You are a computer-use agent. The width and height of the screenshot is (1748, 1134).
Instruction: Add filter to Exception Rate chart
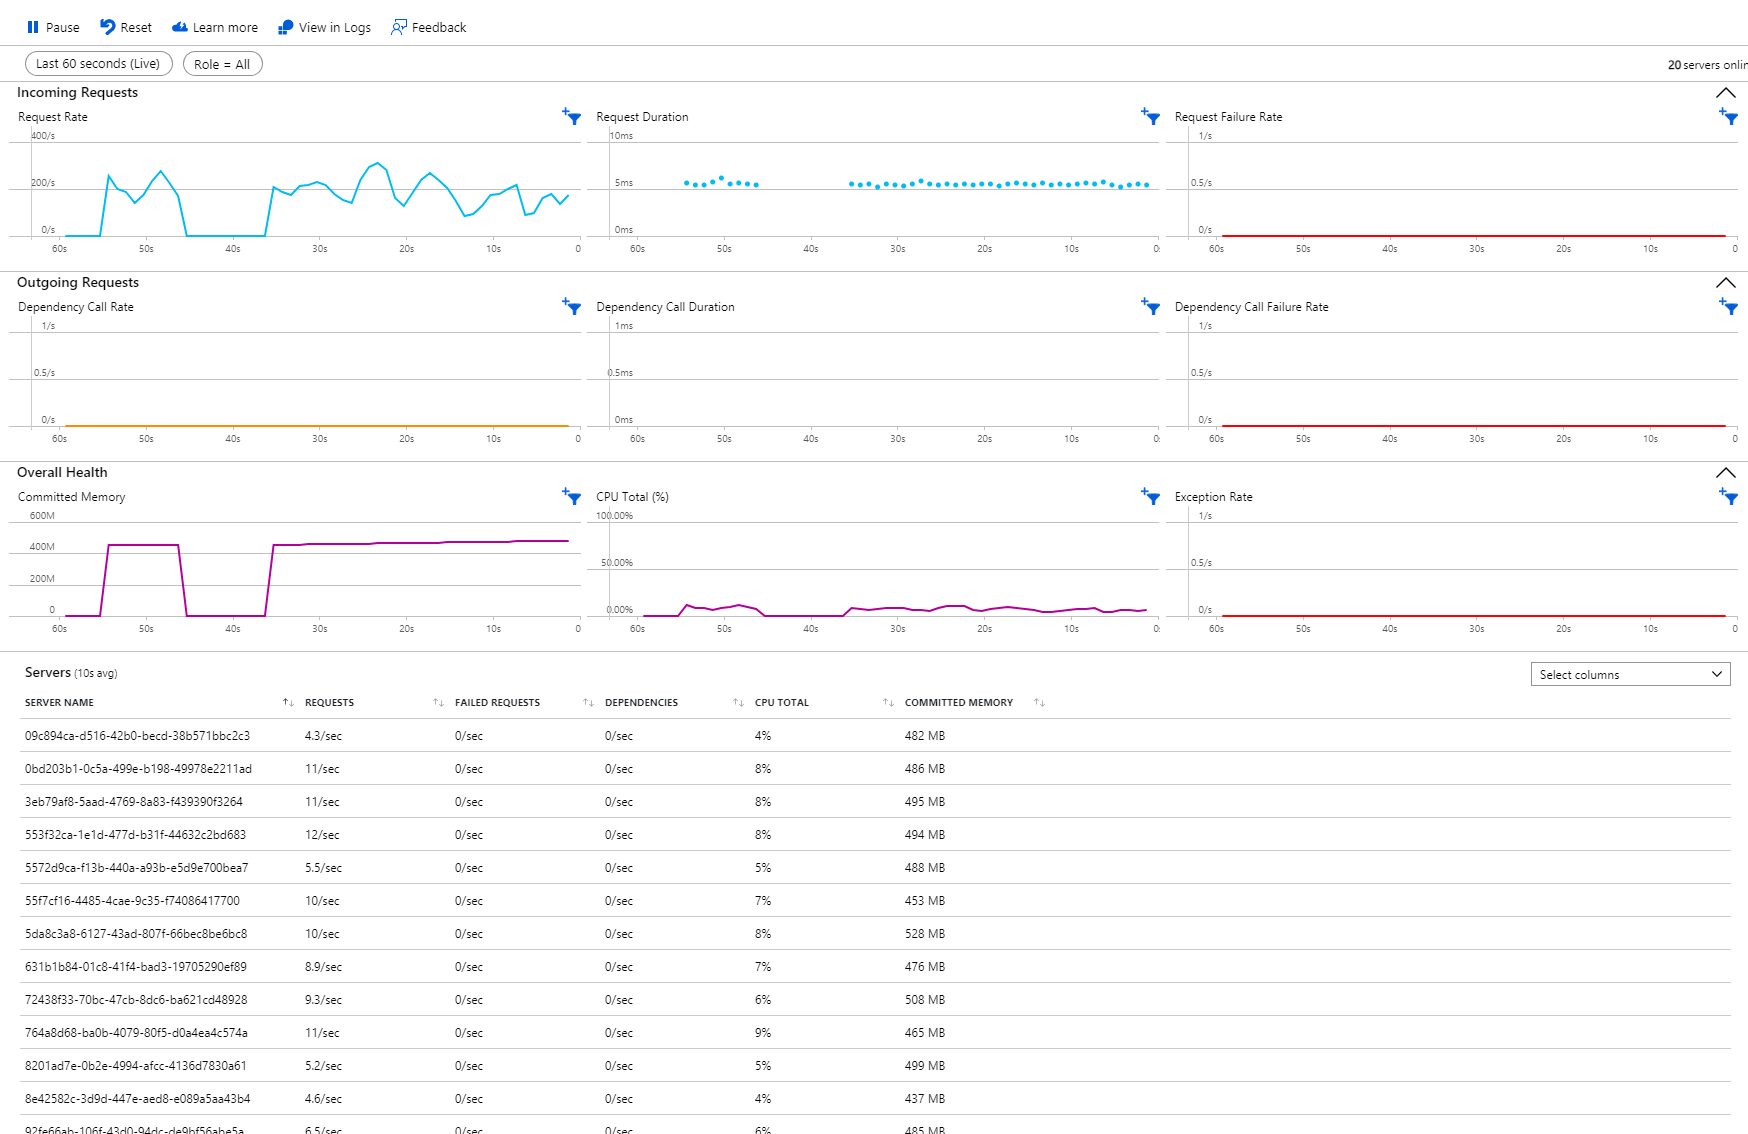click(1729, 497)
